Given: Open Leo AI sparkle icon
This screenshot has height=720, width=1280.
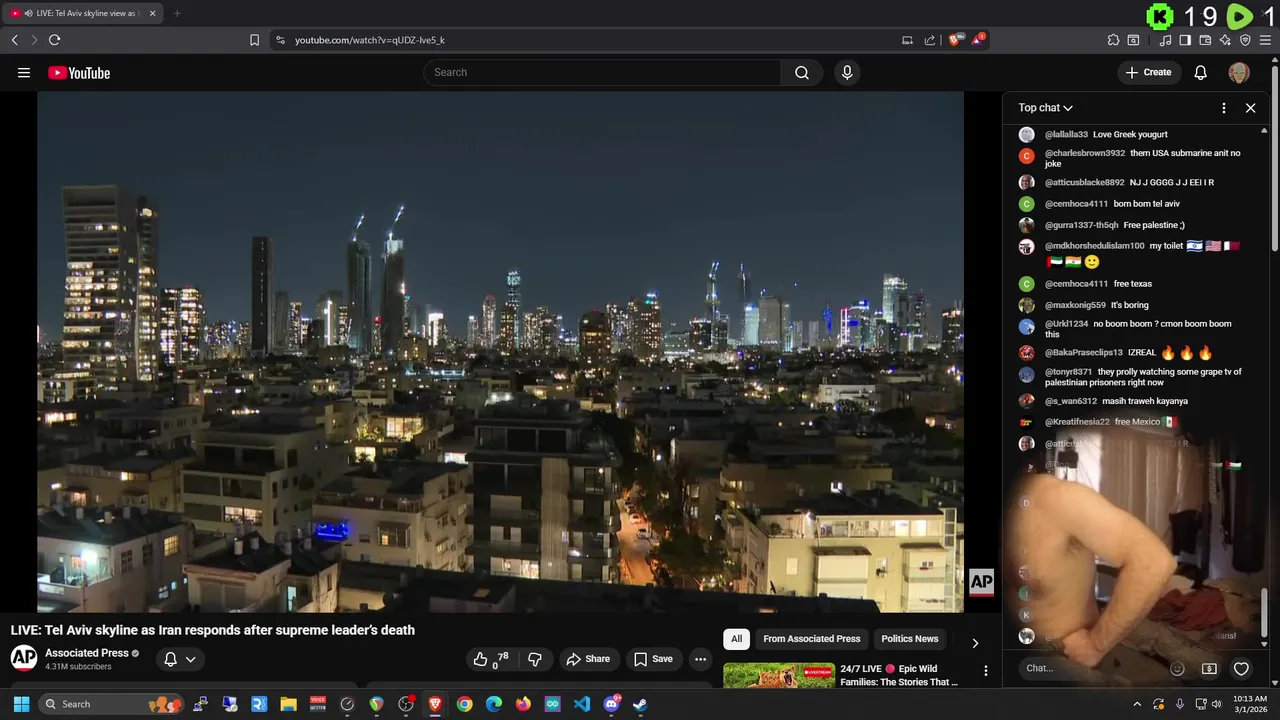Looking at the screenshot, I should (1225, 40).
